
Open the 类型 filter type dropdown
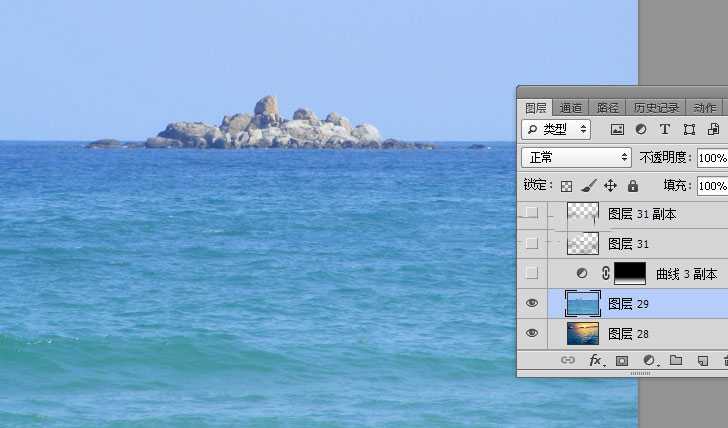[x=557, y=129]
